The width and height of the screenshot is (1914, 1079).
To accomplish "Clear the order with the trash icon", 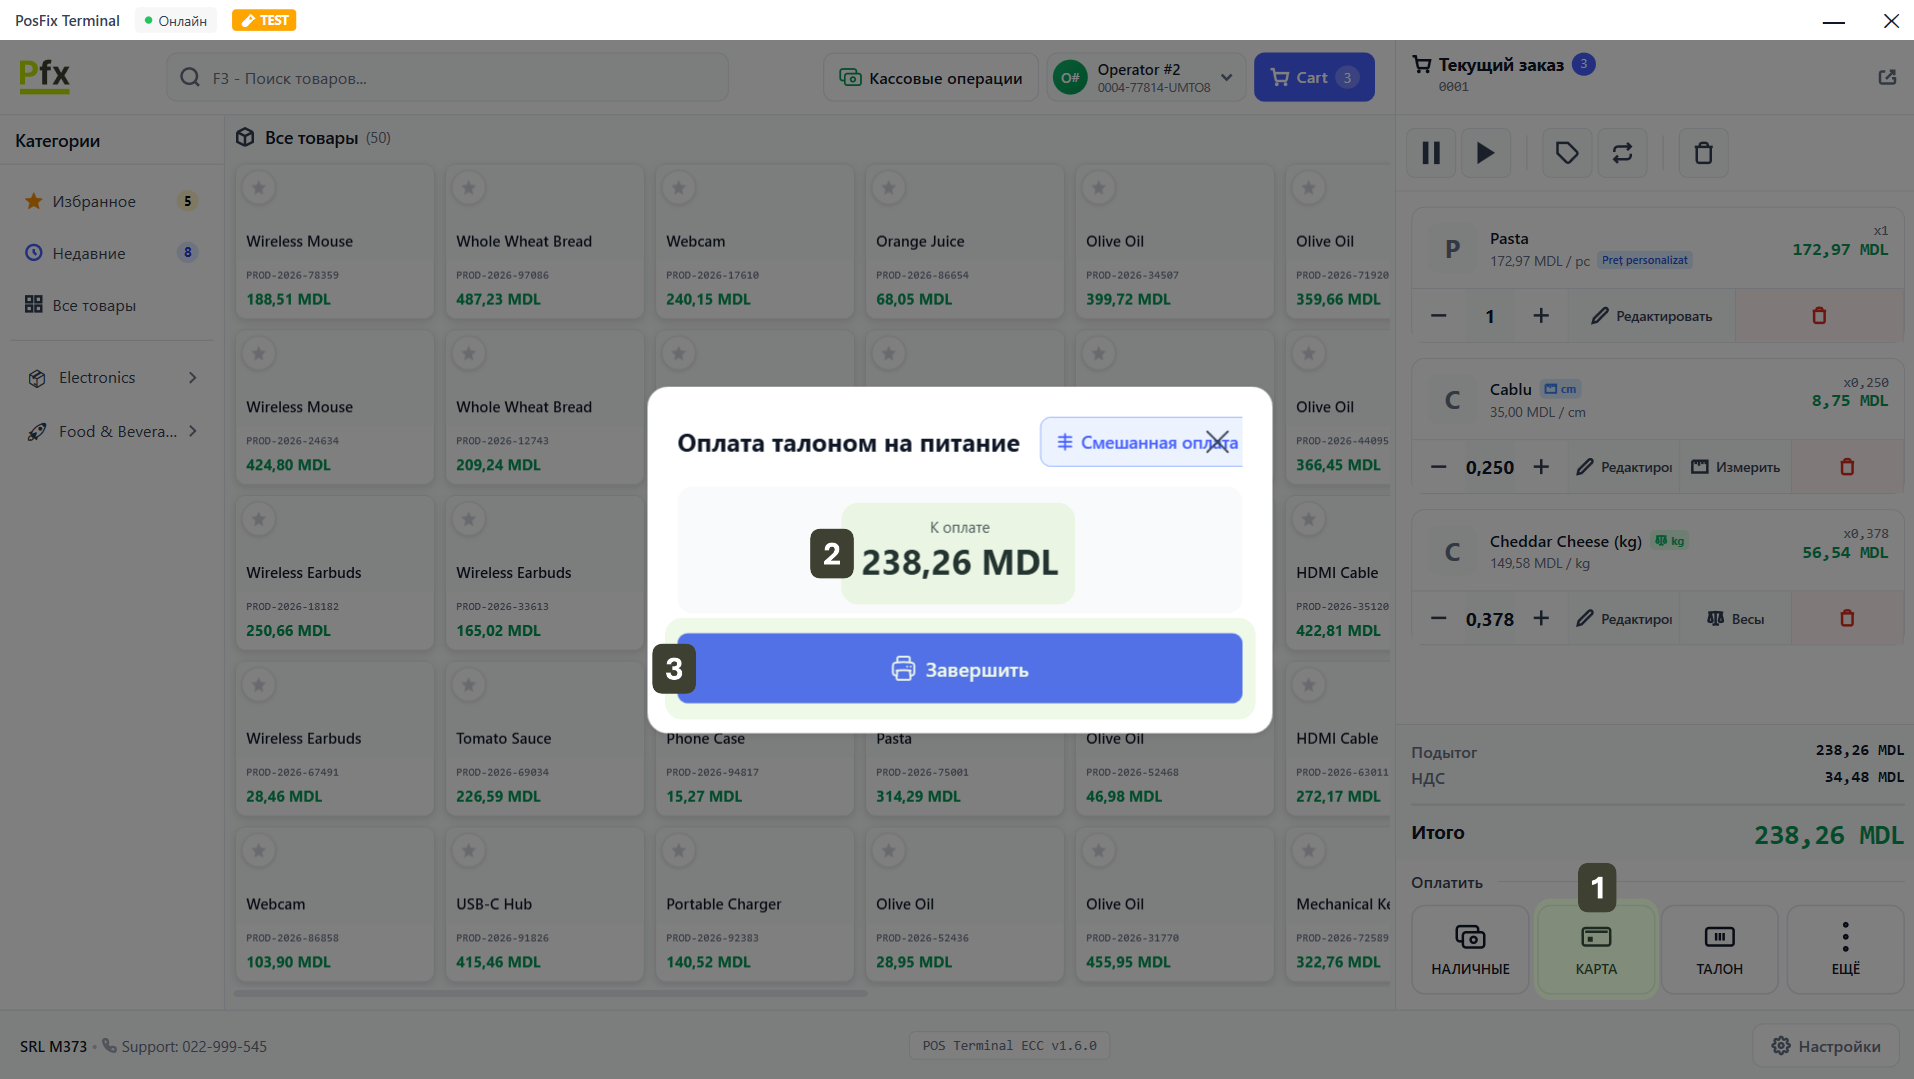I will coord(1703,153).
